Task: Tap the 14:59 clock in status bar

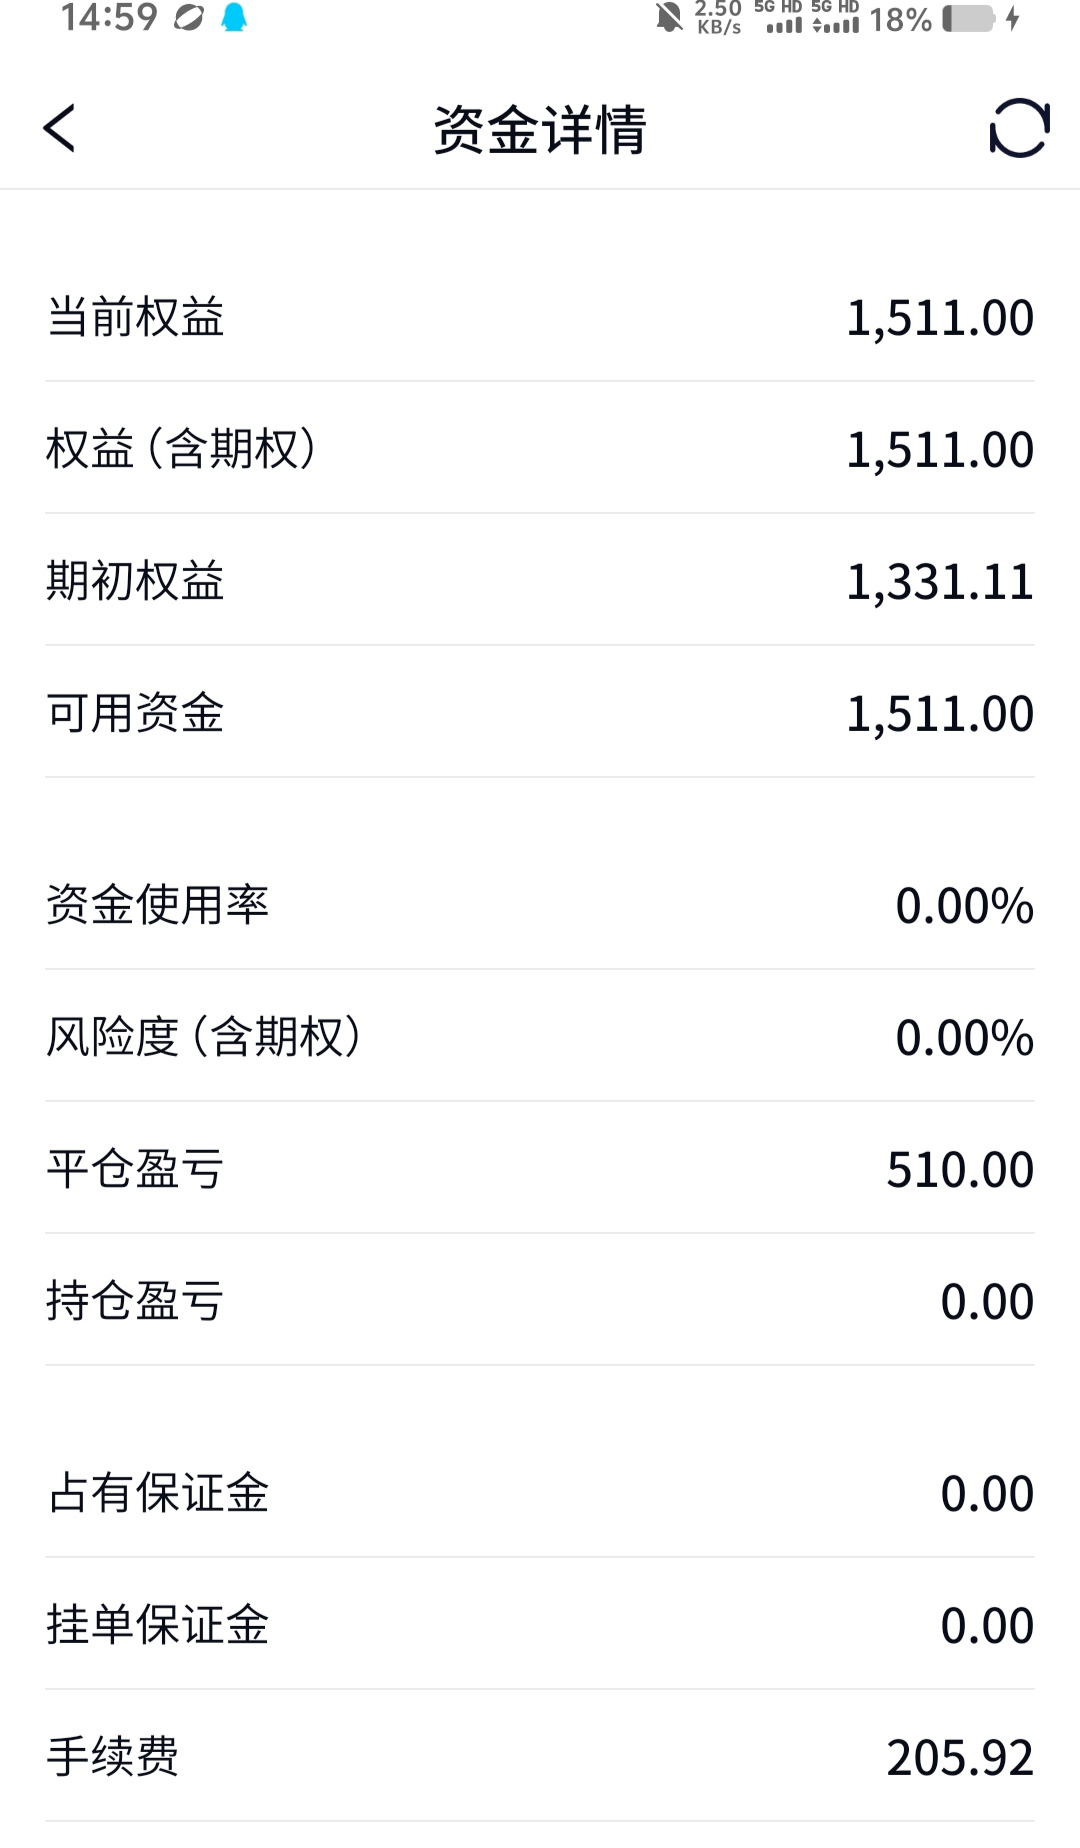Action: 110,17
